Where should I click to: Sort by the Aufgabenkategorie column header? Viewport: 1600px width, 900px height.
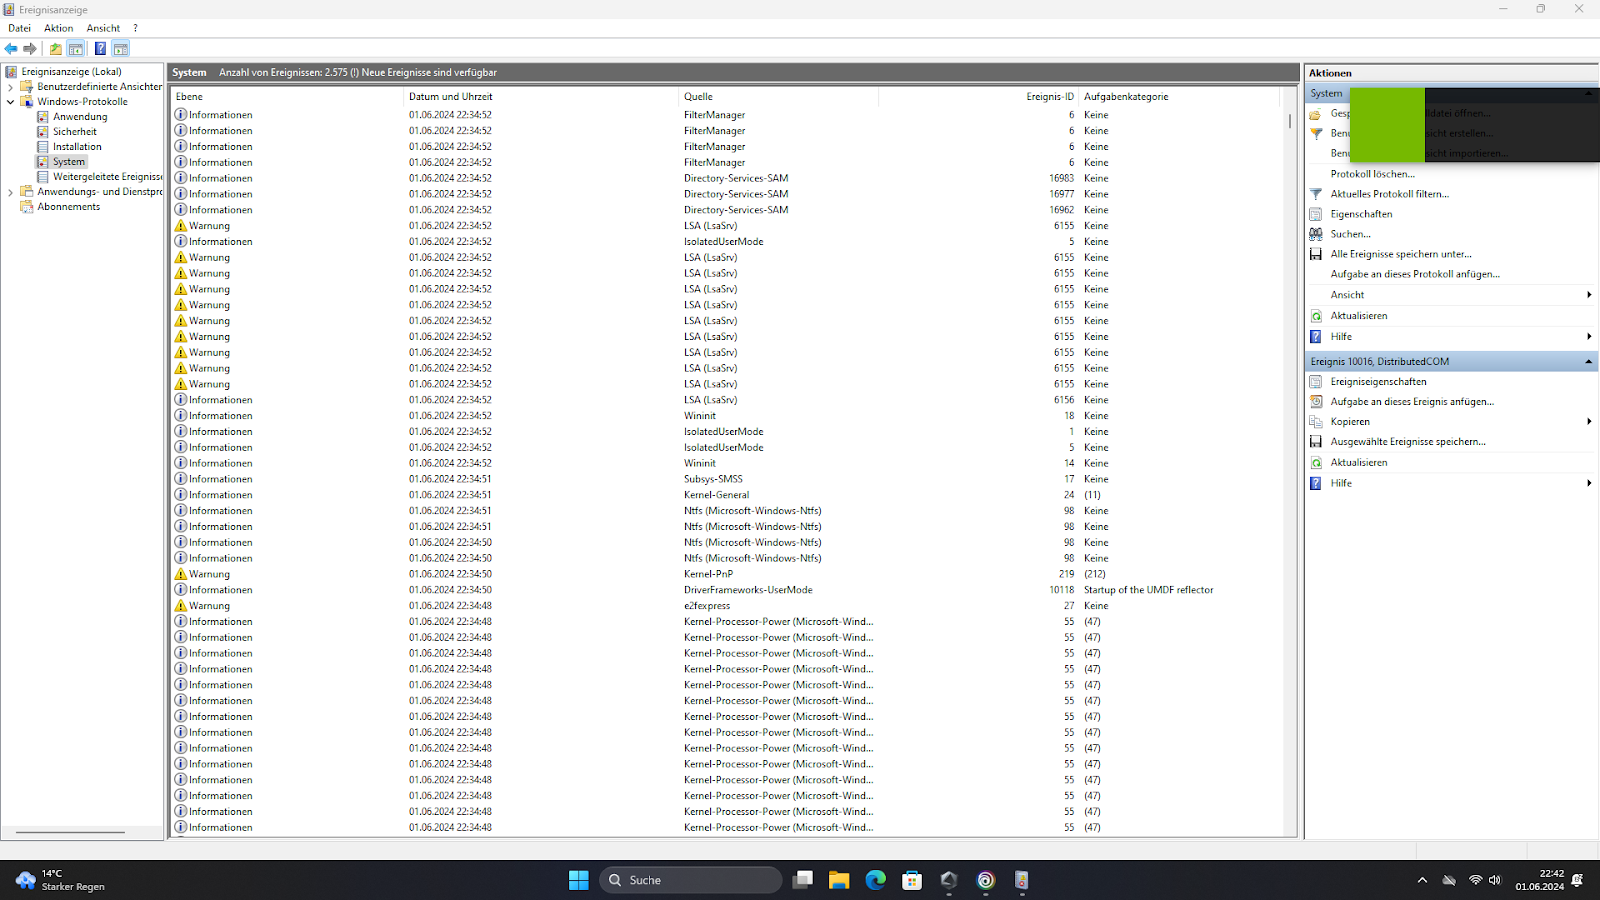(1179, 97)
